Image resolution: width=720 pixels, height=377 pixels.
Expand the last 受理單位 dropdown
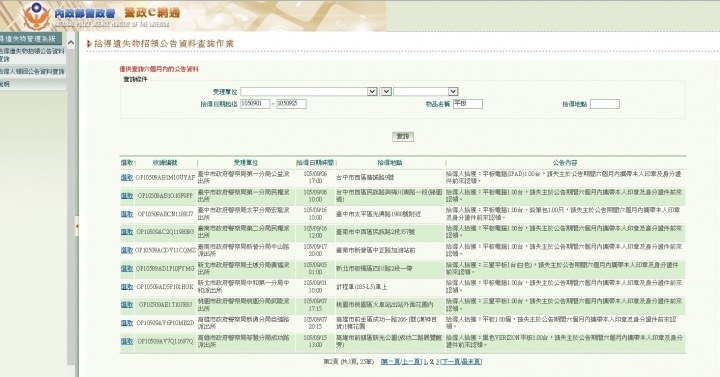[x=453, y=92]
